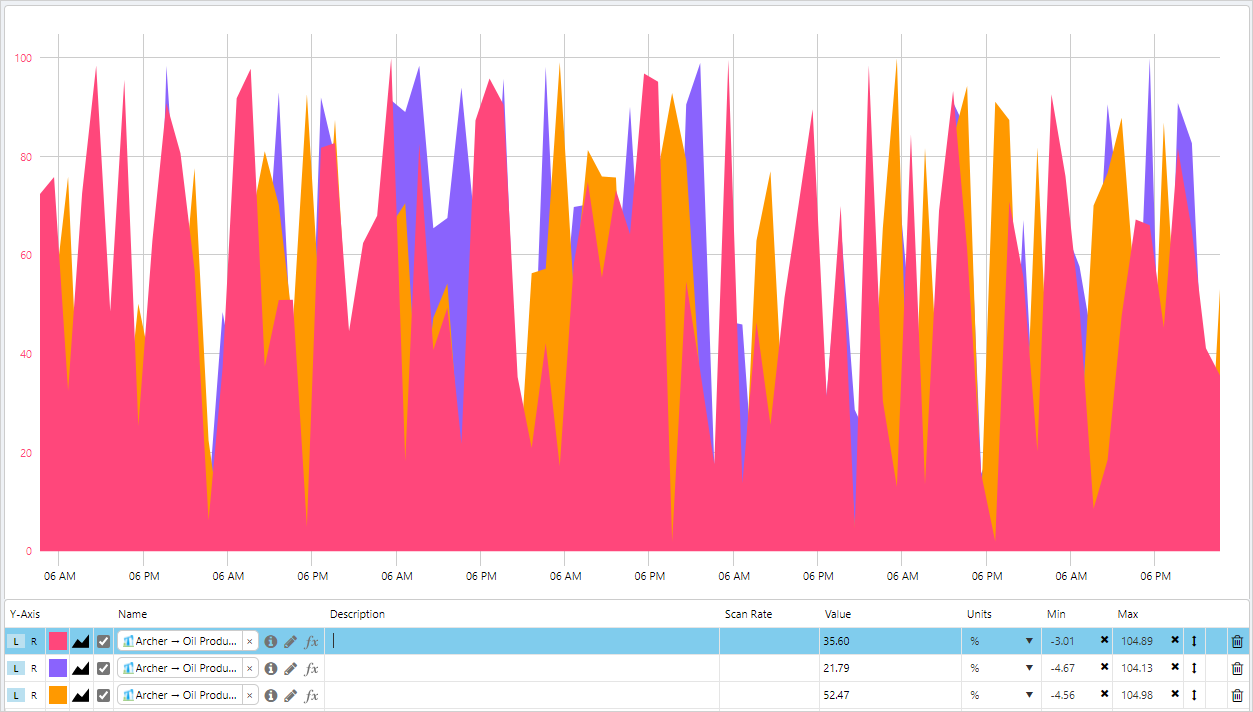The image size is (1253, 712).
Task: Clear the Min value -4.67 with X
Action: (1104, 668)
